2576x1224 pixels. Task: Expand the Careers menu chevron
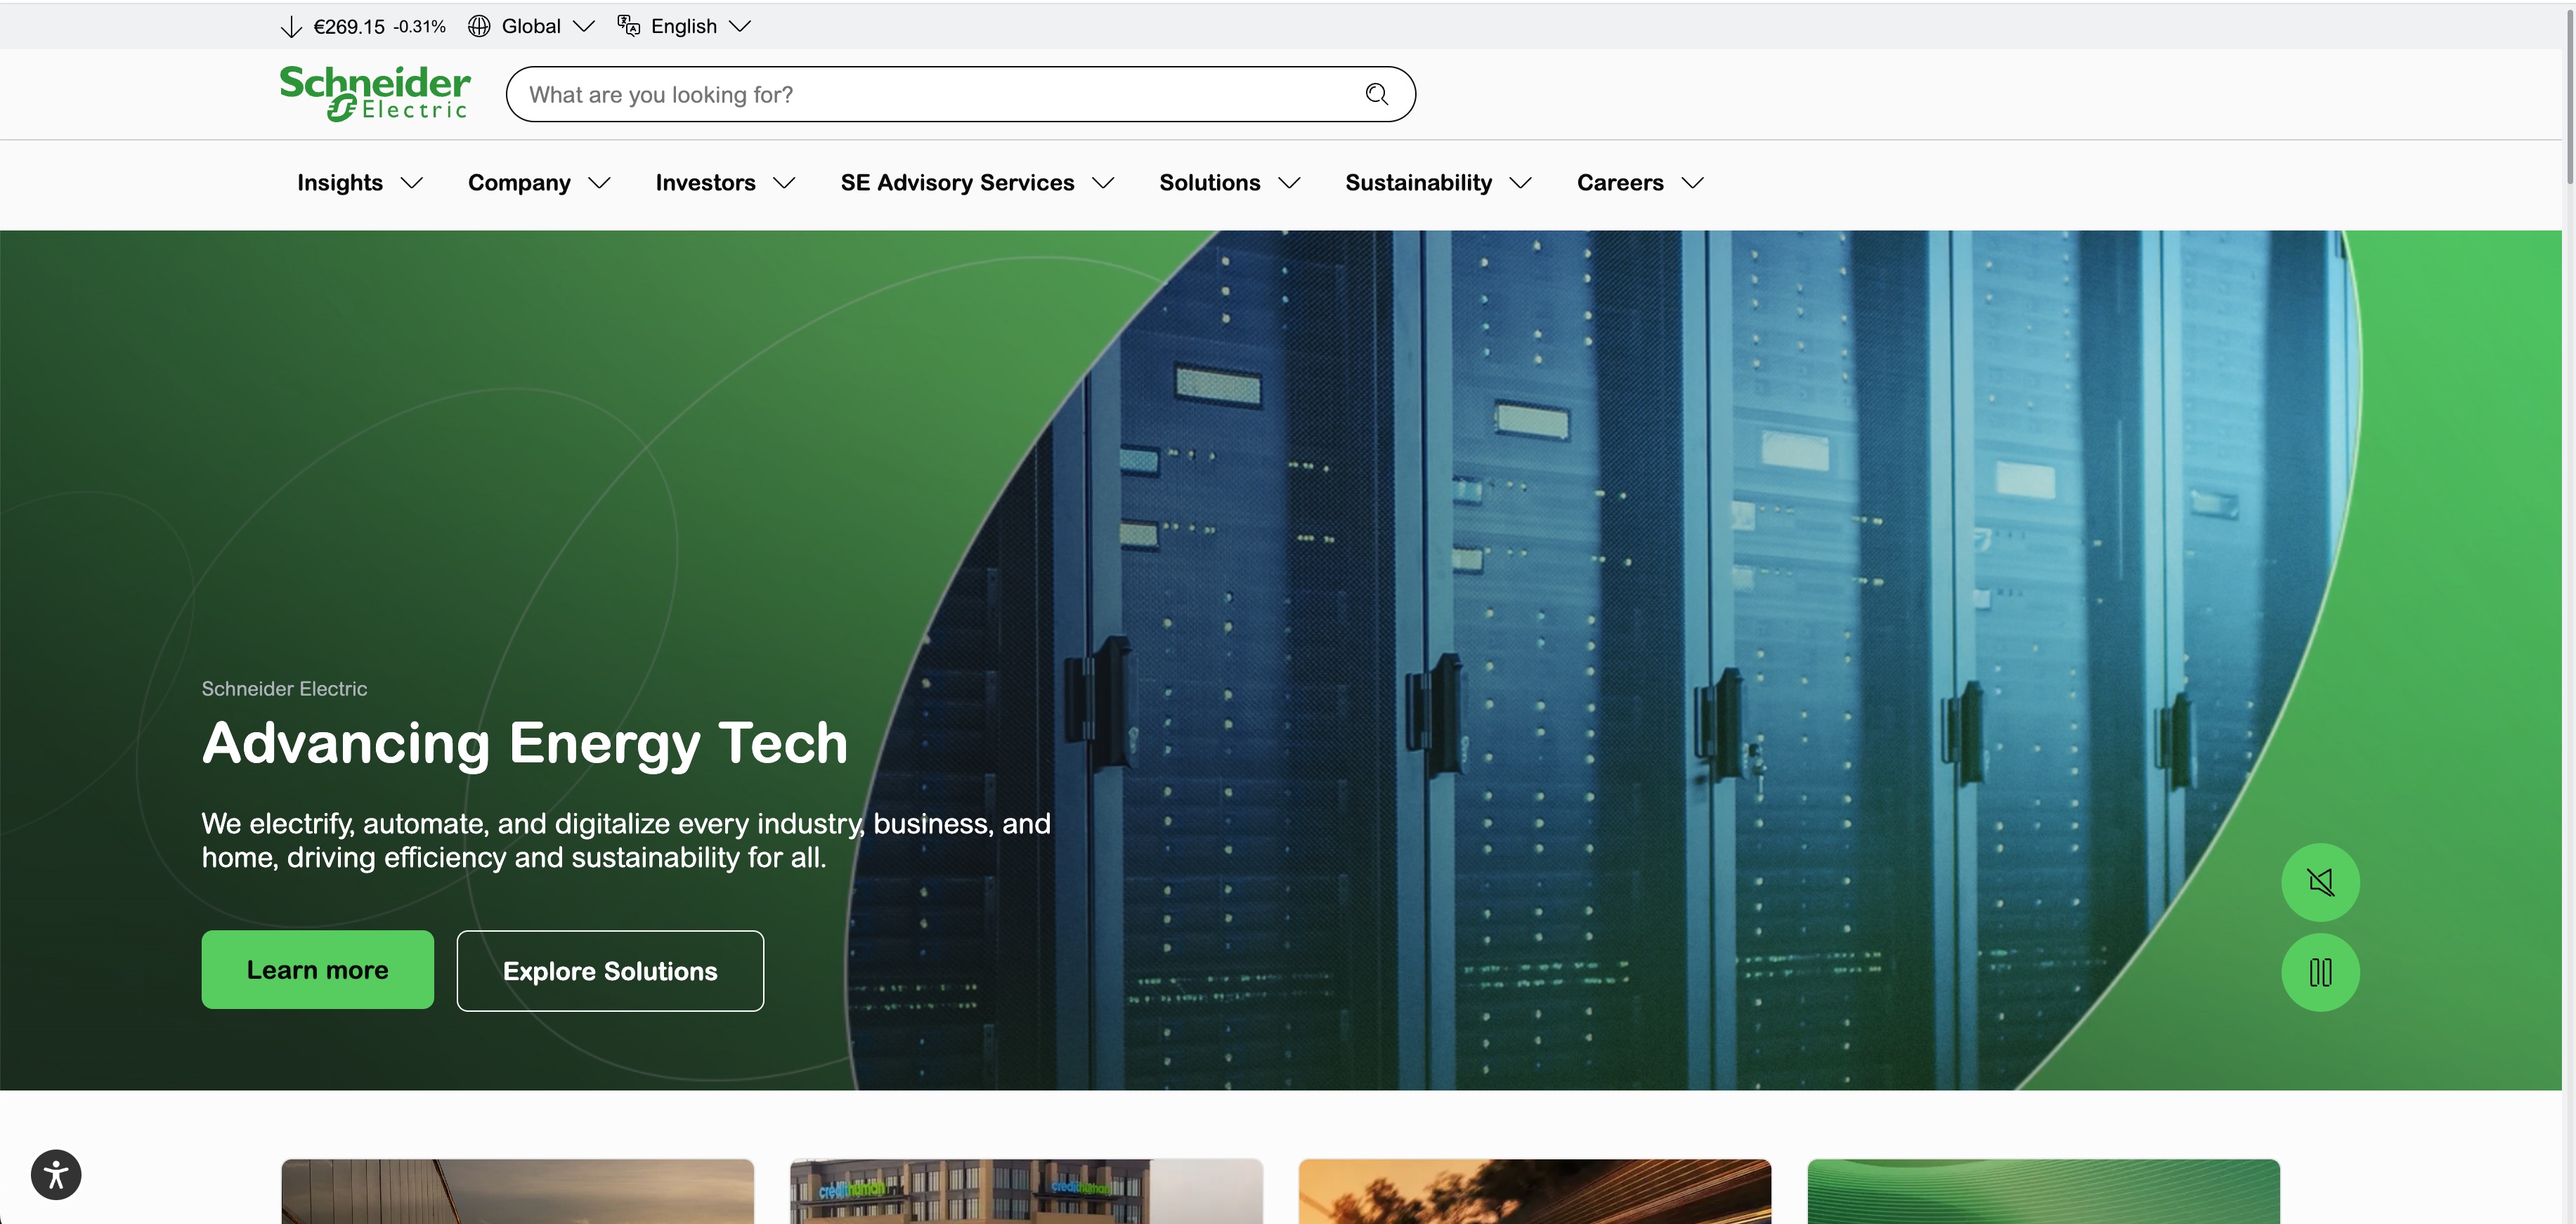pyautogui.click(x=1692, y=183)
